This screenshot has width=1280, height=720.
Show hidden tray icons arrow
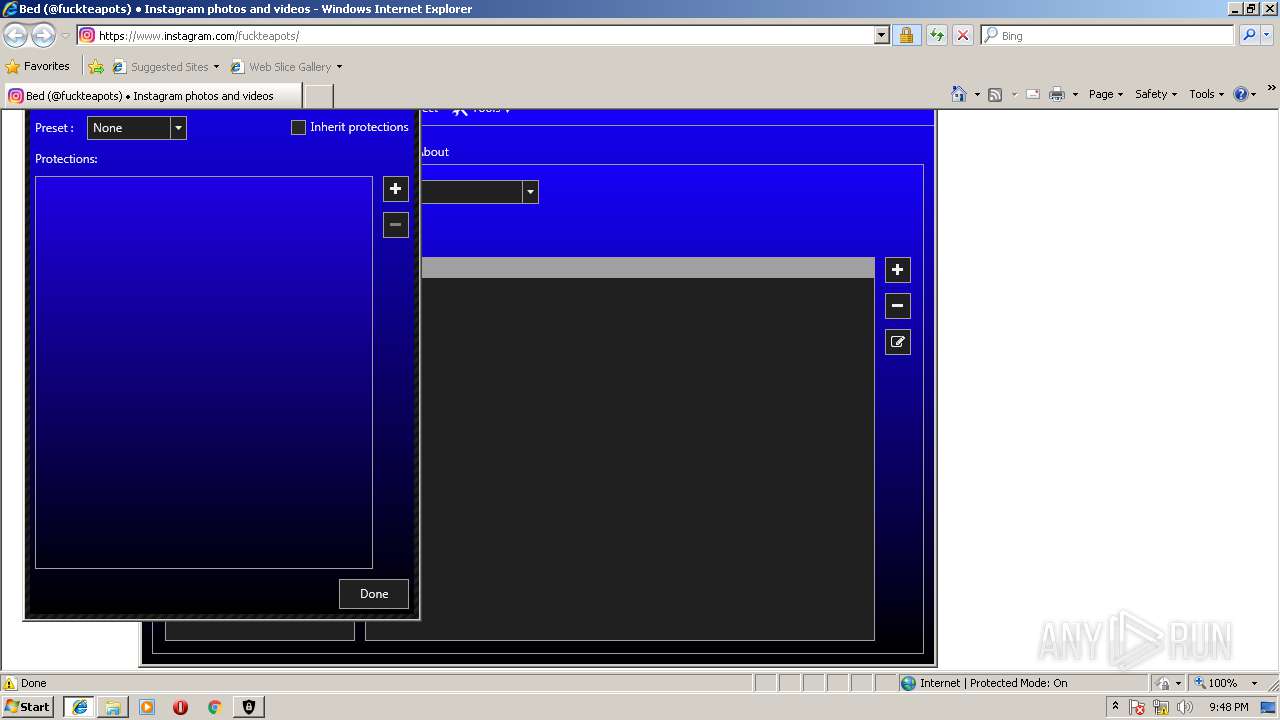tap(1115, 707)
